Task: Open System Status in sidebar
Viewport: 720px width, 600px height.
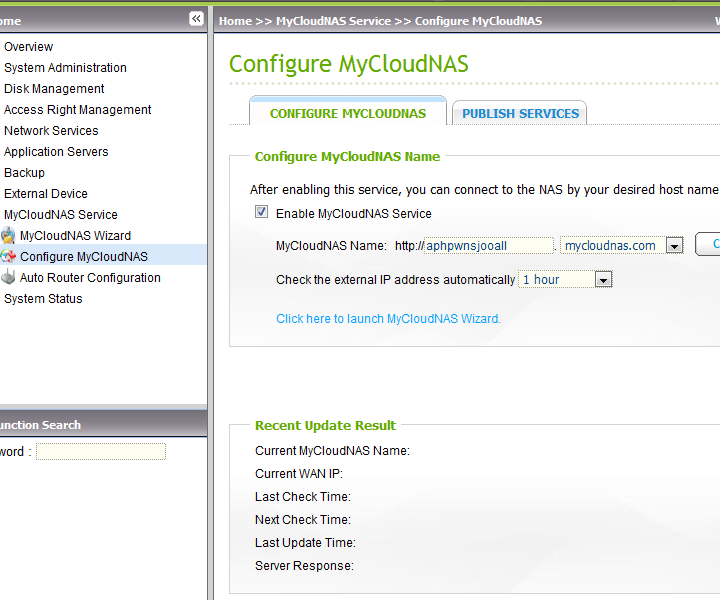Action: [x=43, y=299]
